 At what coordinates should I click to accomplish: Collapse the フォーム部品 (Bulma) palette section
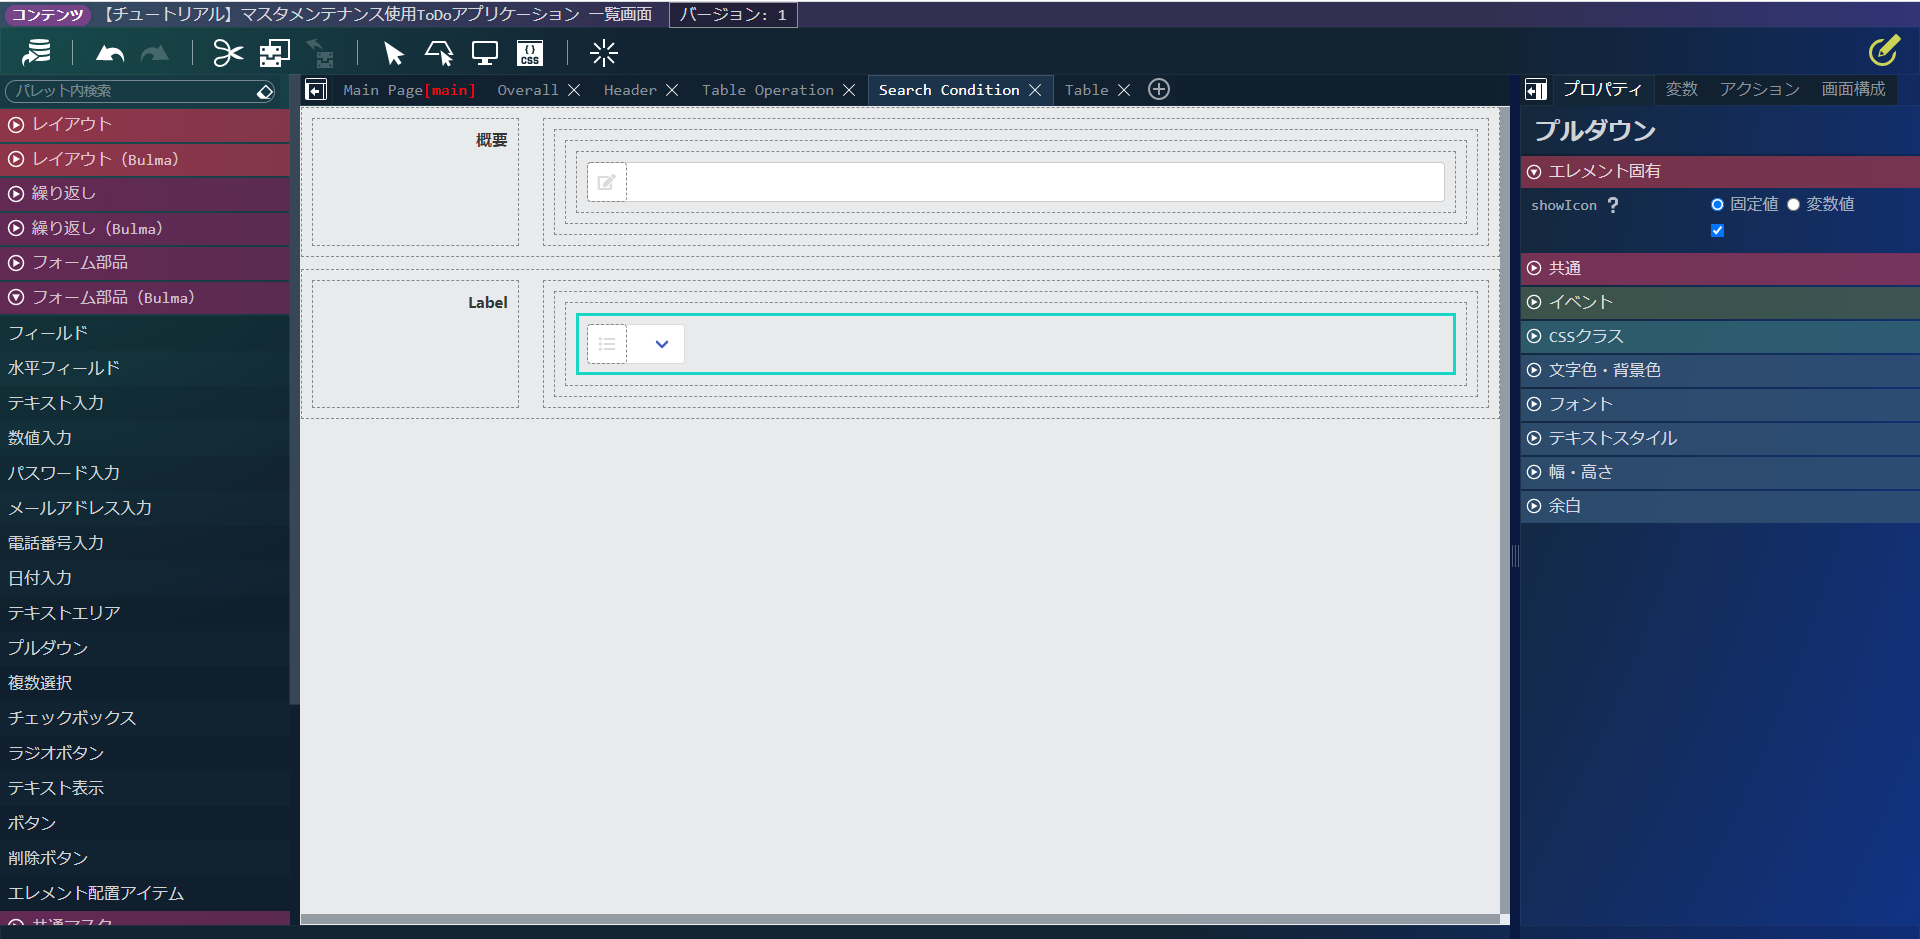coord(145,297)
